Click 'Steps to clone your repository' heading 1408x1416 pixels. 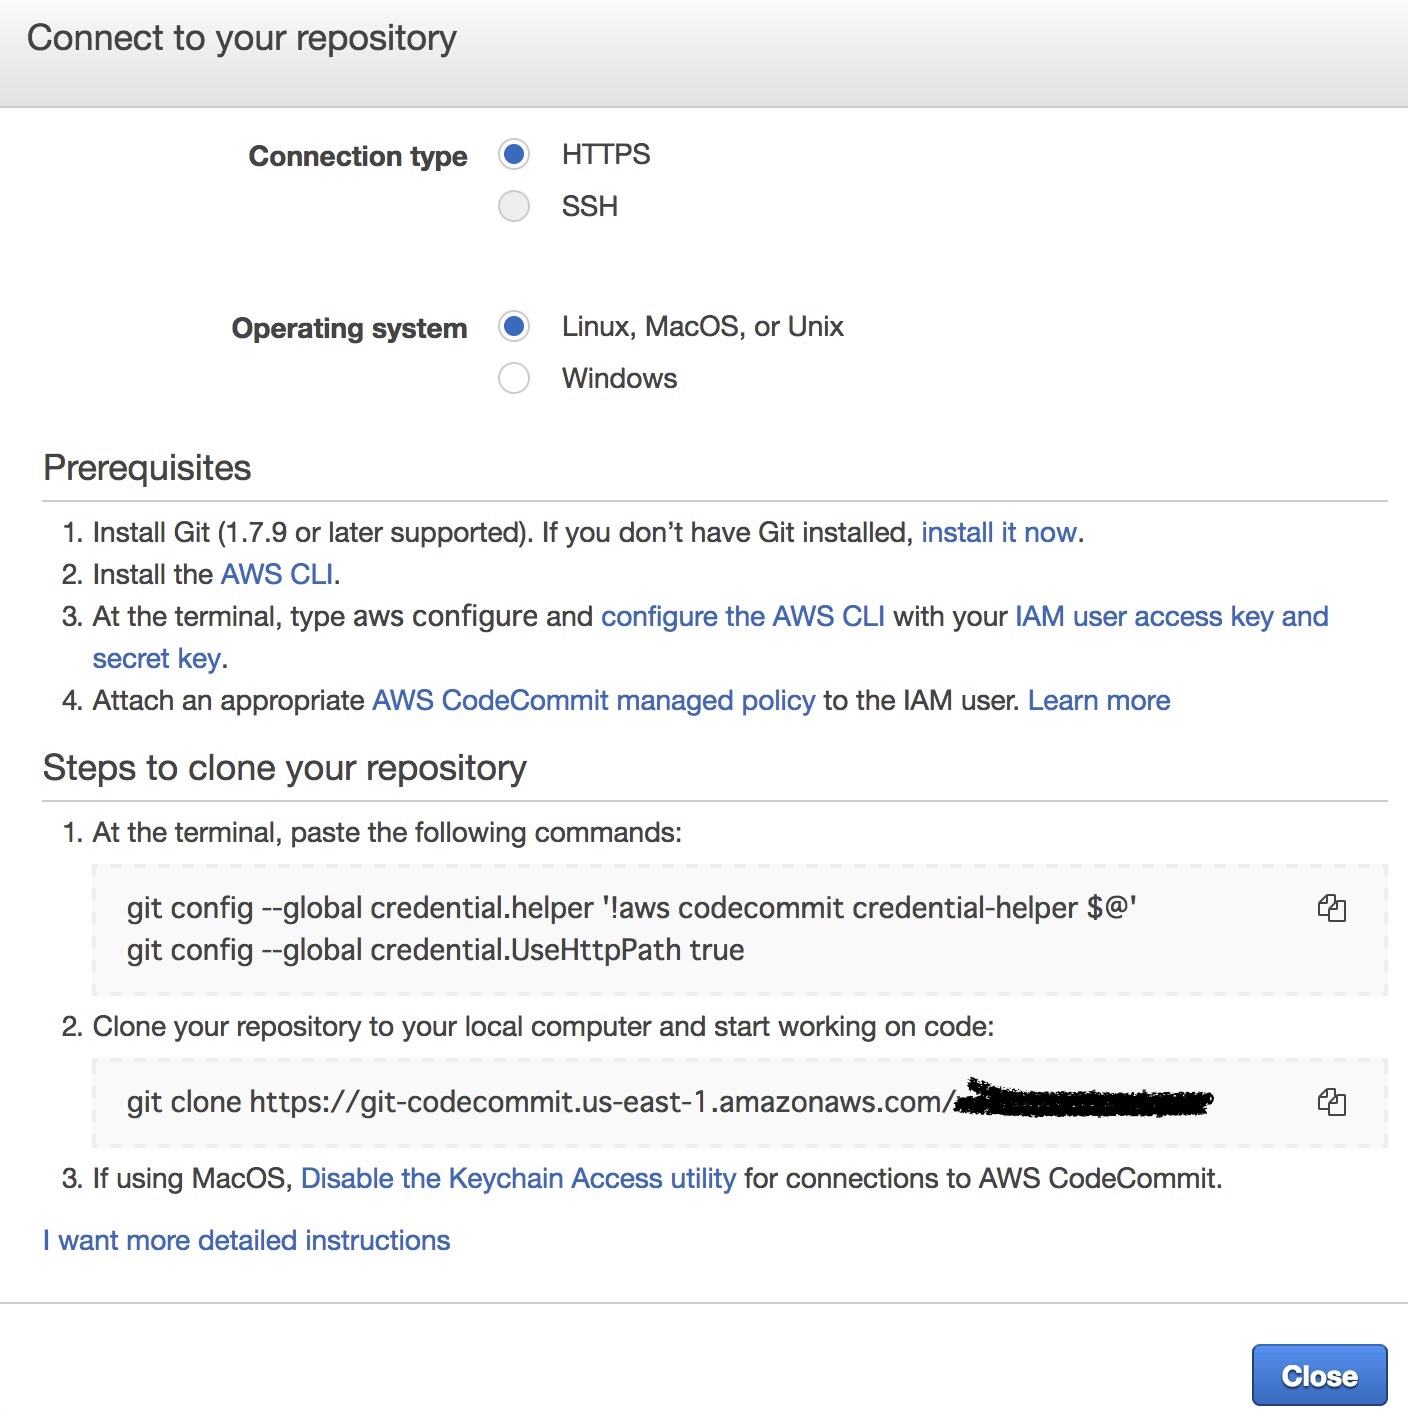point(285,768)
